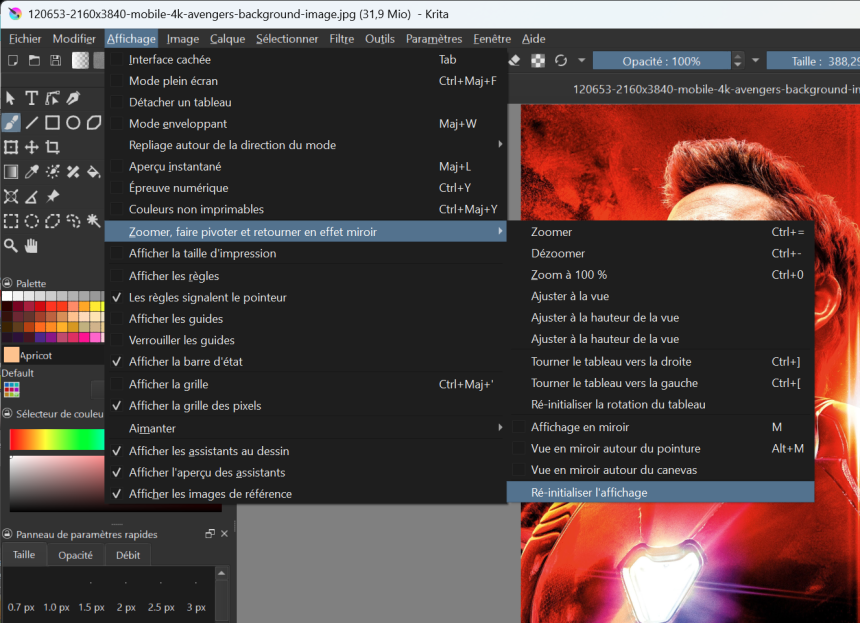Toggle 'Affichage en miroir' option
The width and height of the screenshot is (860, 623).
pos(580,427)
